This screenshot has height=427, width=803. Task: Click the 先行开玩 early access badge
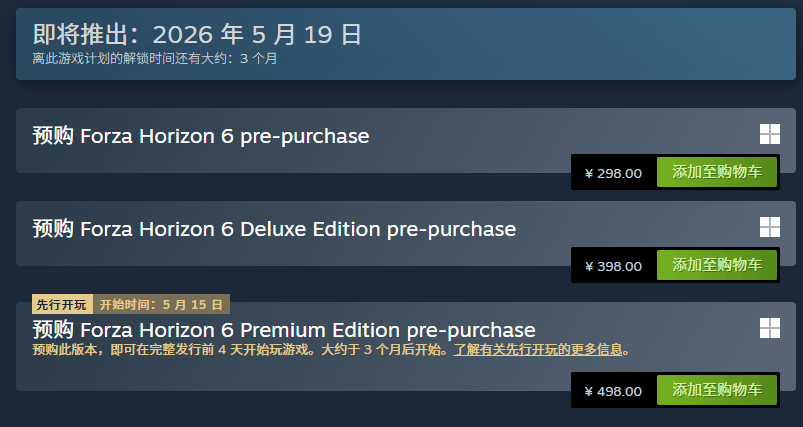point(62,304)
